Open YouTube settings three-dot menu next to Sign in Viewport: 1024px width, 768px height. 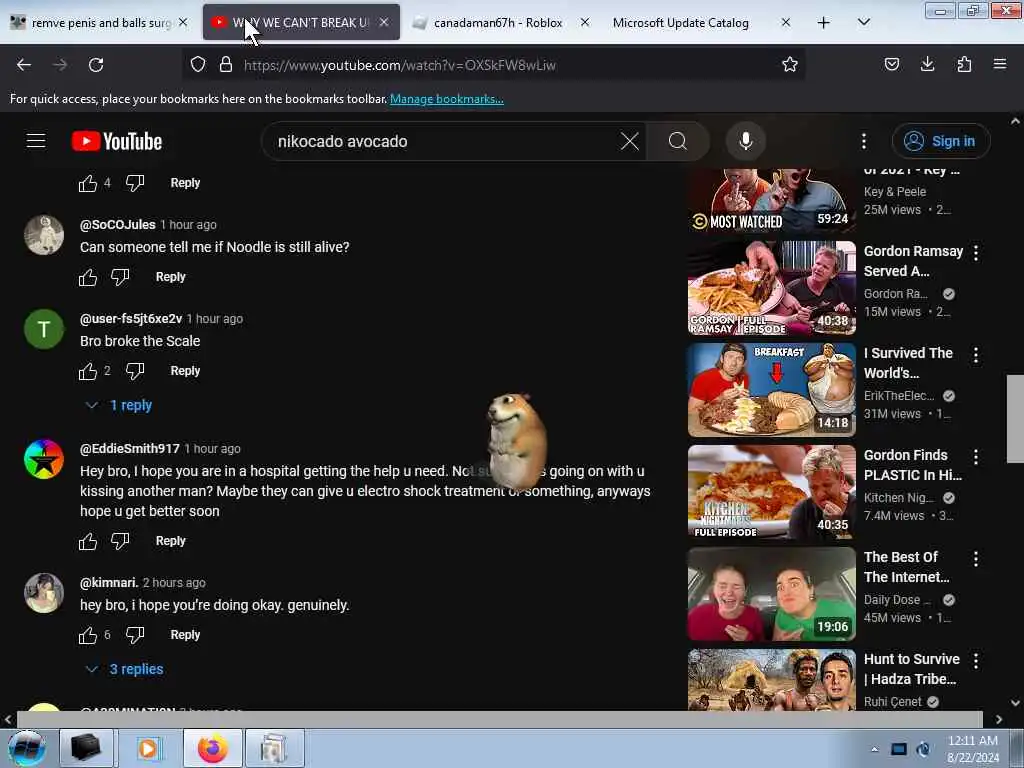(864, 141)
